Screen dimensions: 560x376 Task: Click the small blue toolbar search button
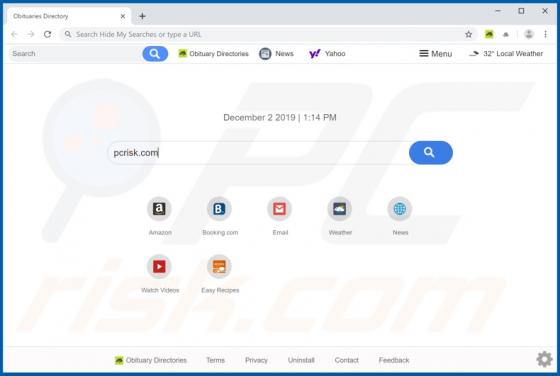[155, 54]
